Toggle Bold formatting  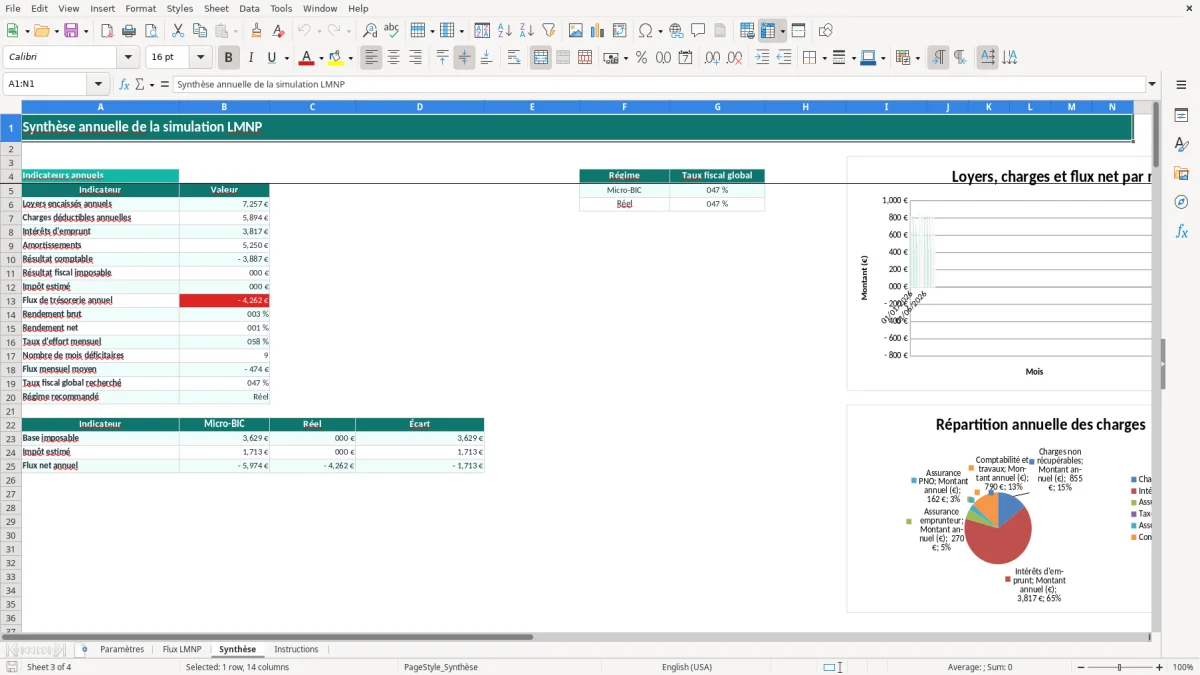229,58
